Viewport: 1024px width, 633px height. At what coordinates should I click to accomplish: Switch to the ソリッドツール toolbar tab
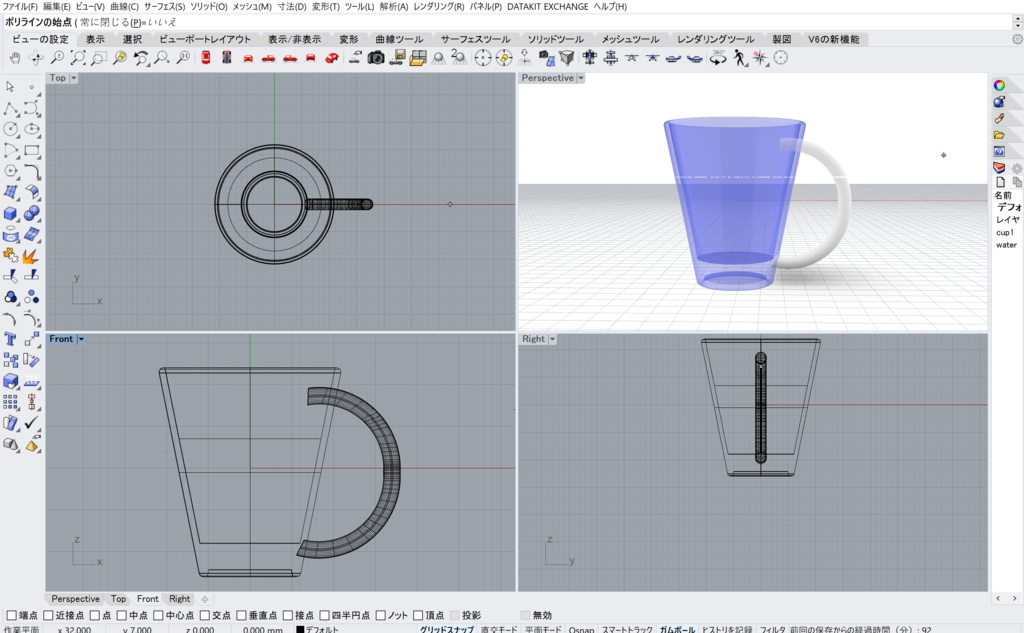[555, 39]
